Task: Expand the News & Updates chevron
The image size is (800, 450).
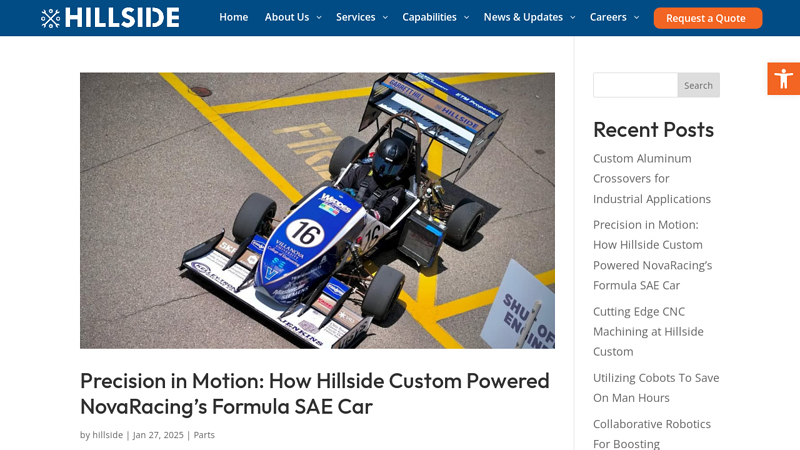Action: coord(573,18)
